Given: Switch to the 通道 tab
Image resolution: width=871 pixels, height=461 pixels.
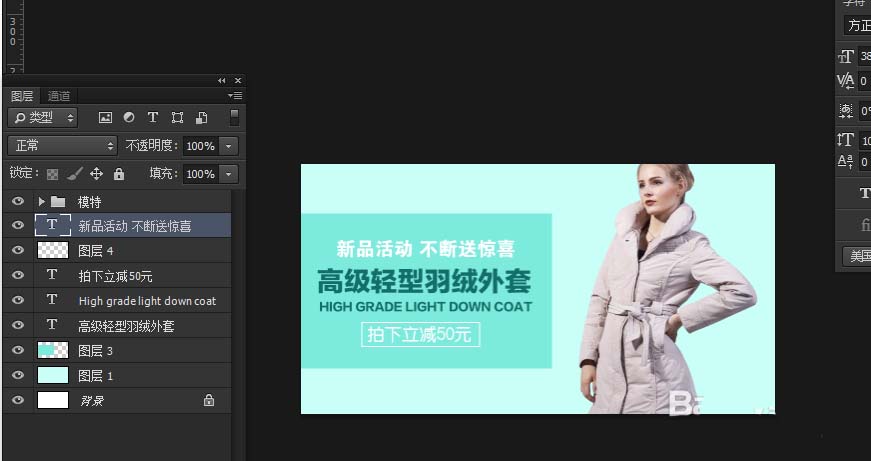Looking at the screenshot, I should click(59, 96).
